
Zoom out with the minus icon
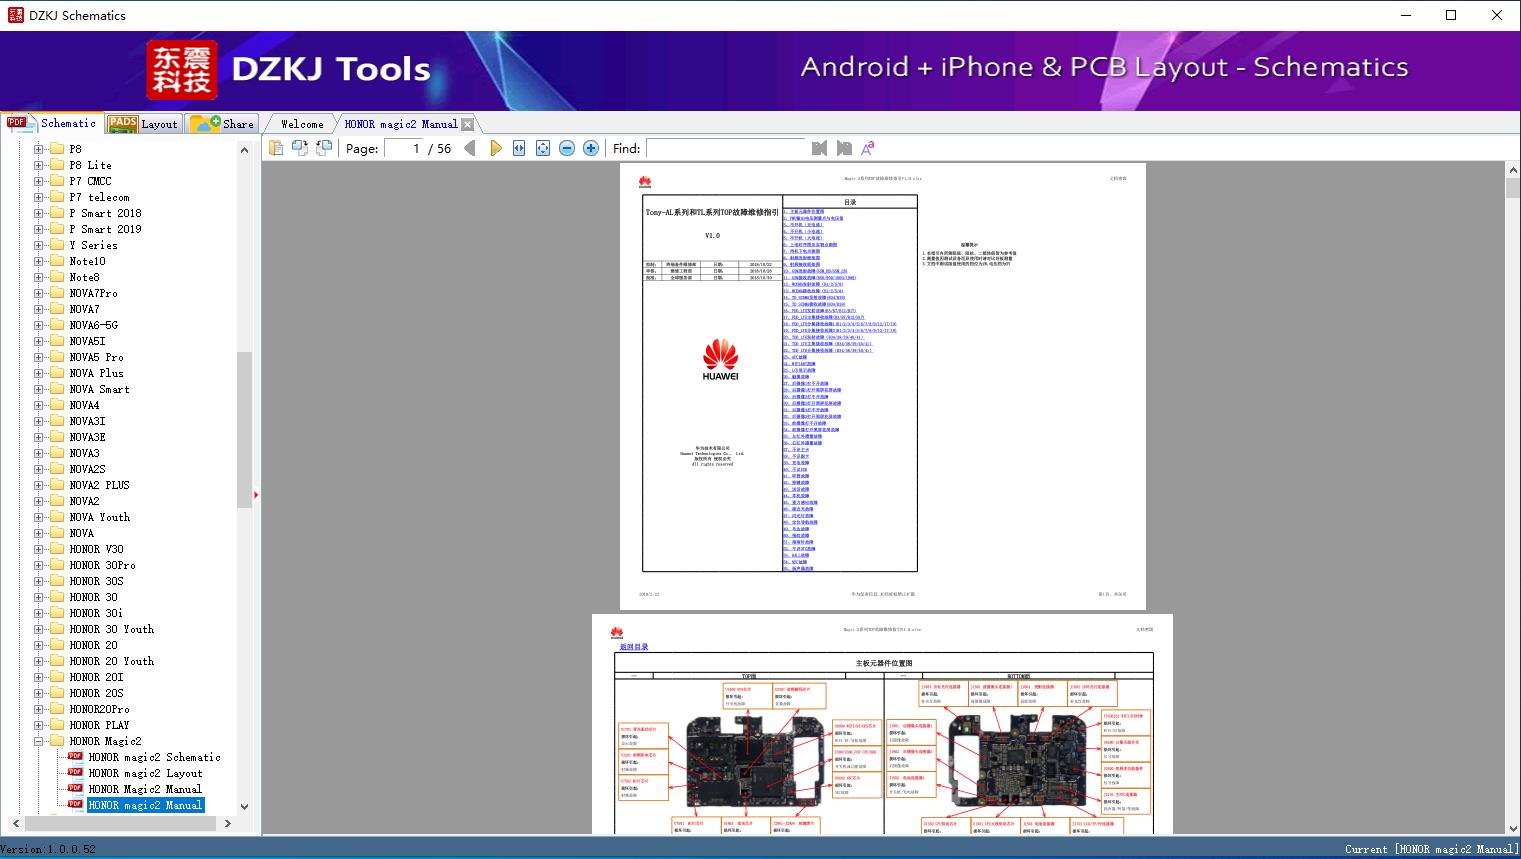point(567,148)
